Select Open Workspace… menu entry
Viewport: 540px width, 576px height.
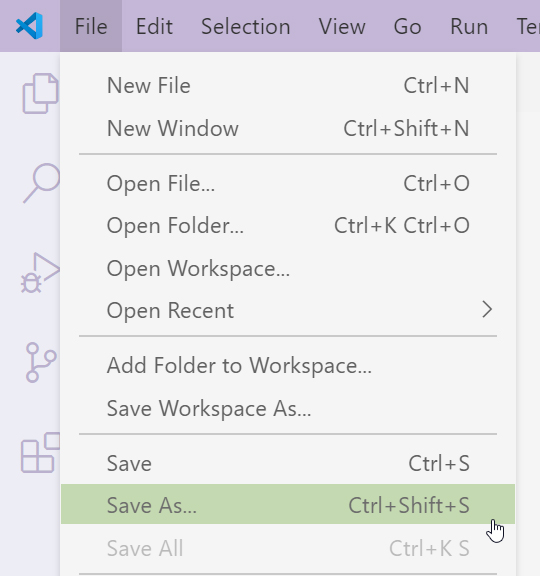[288, 268]
